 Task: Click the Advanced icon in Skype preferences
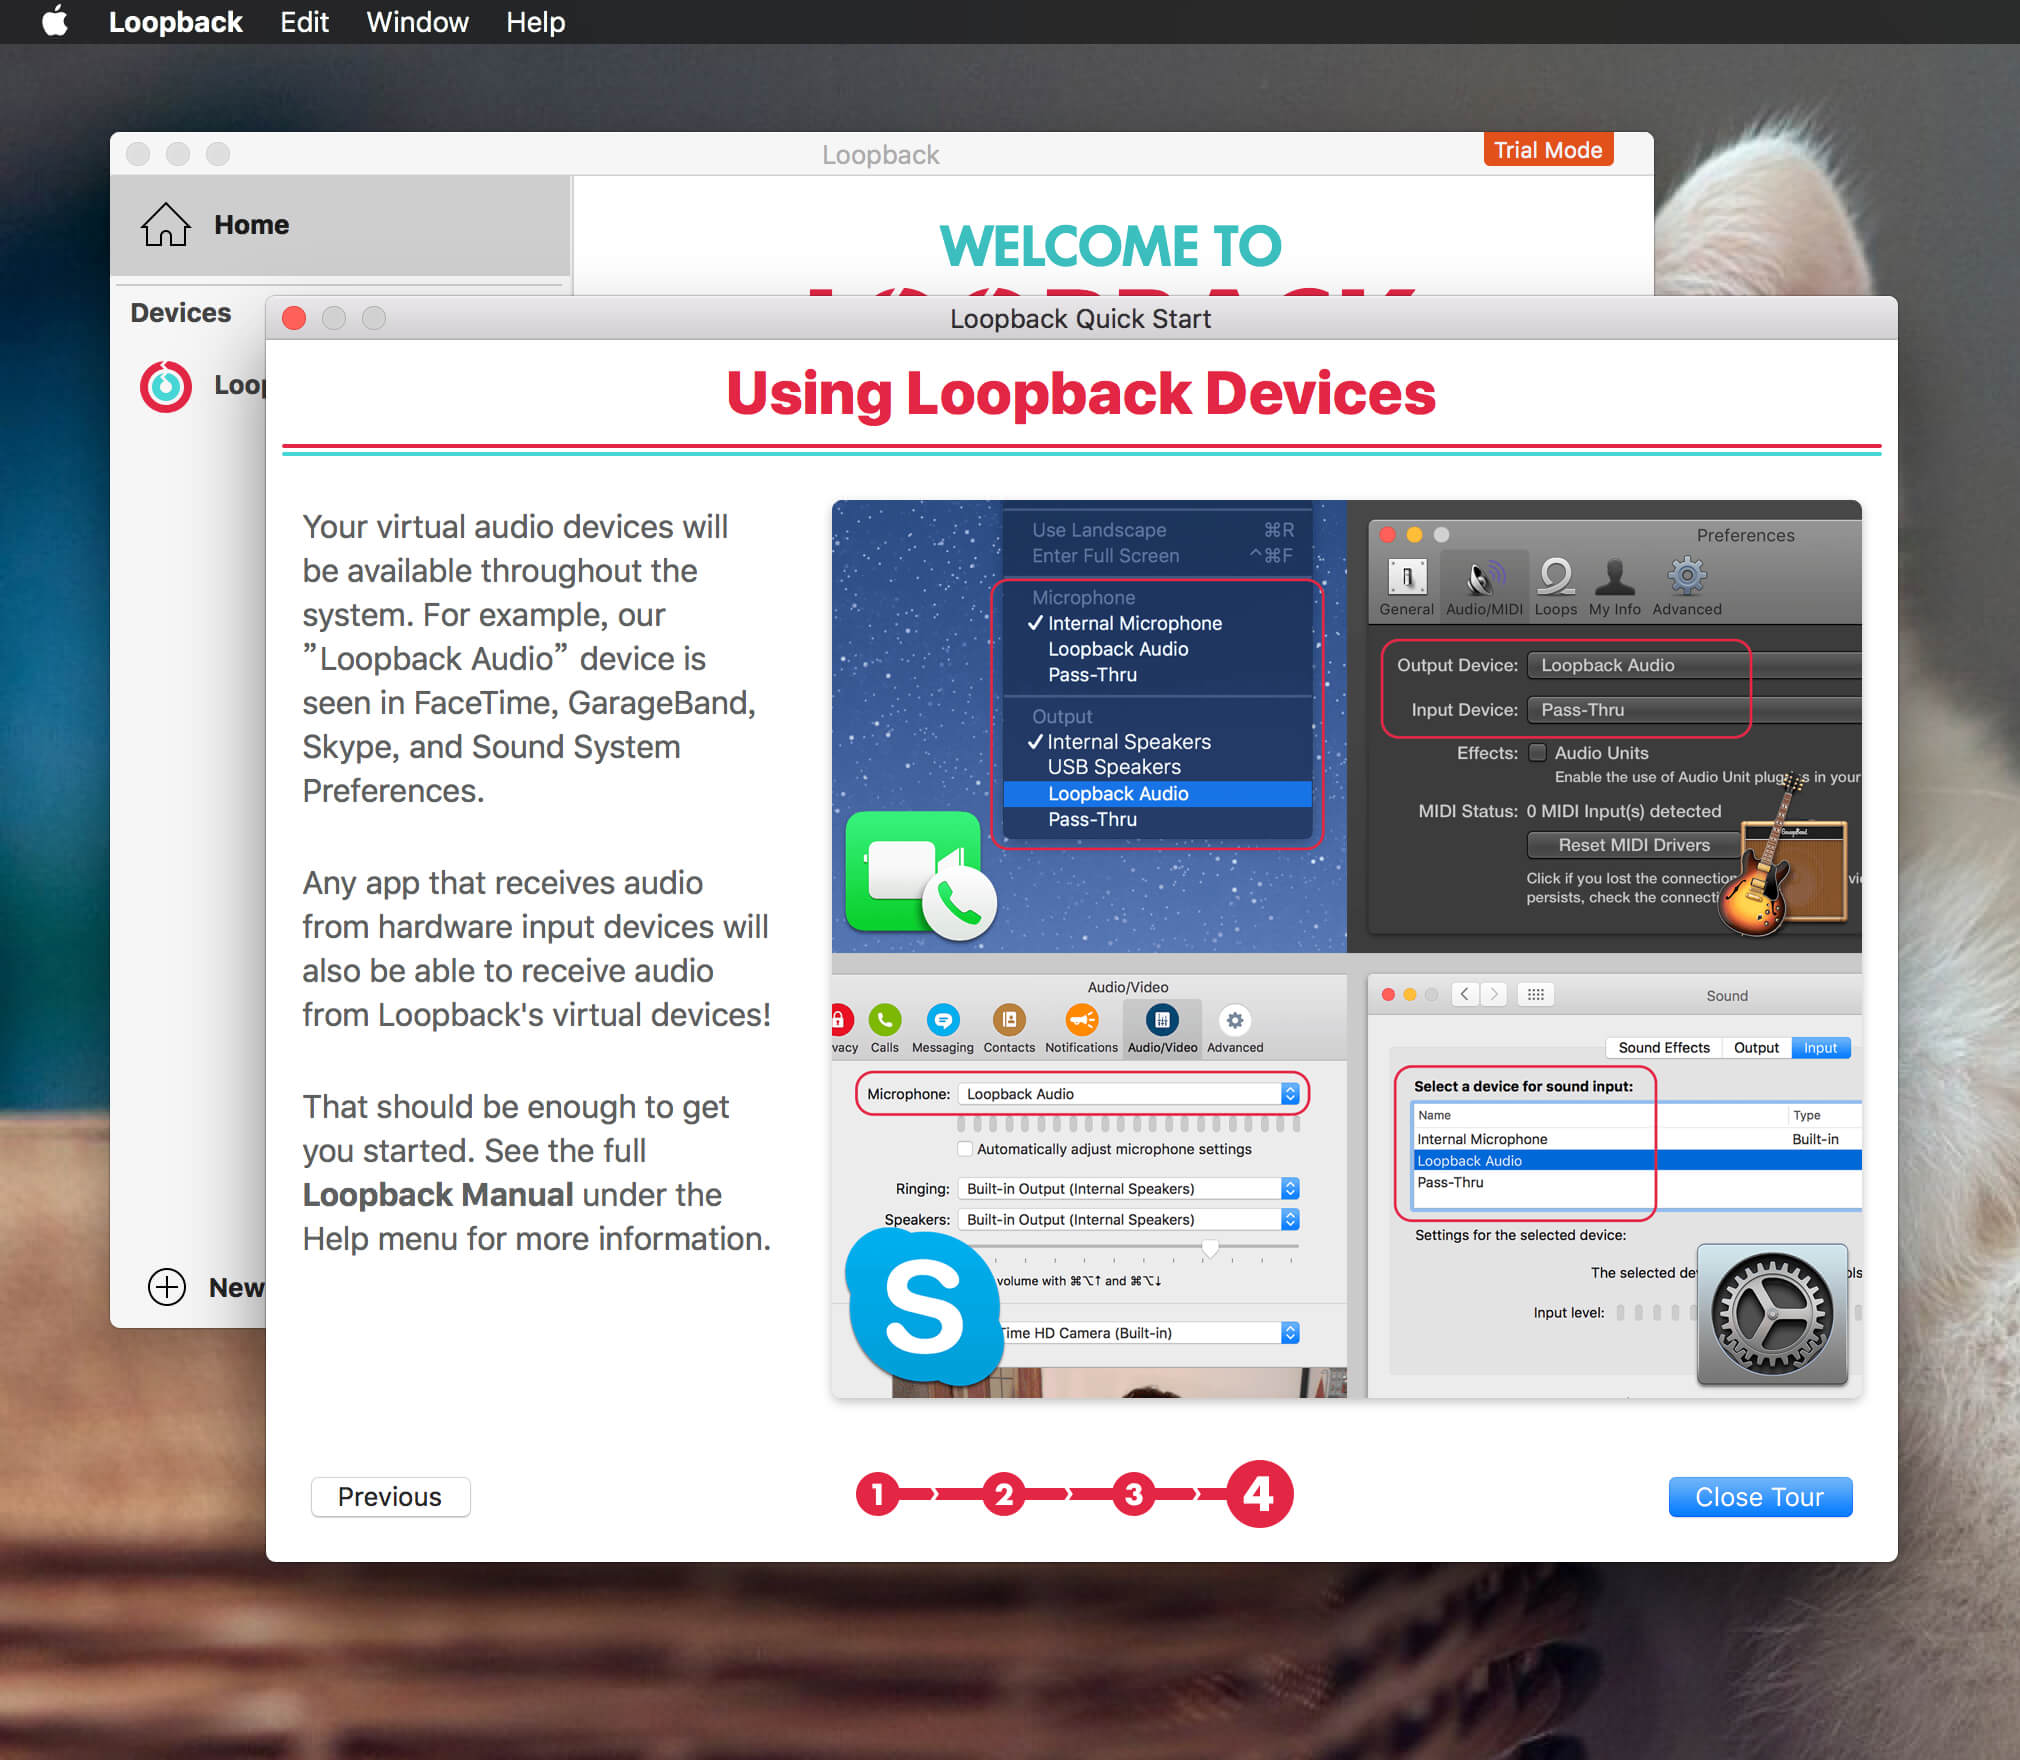tap(1235, 1029)
